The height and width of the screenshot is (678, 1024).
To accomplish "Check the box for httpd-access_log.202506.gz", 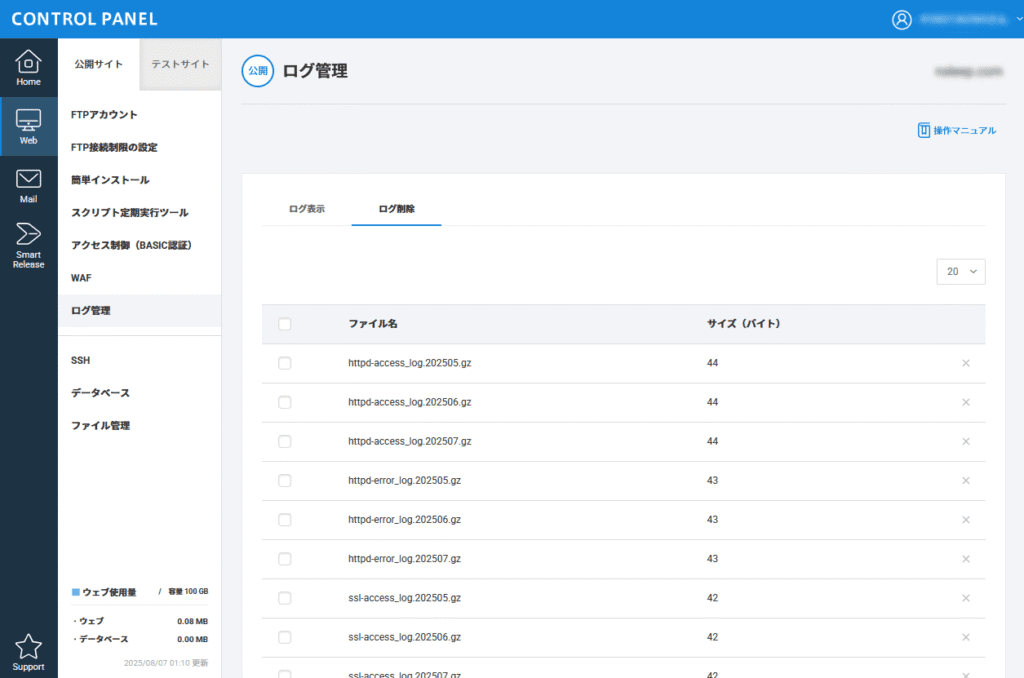I will click(x=285, y=402).
